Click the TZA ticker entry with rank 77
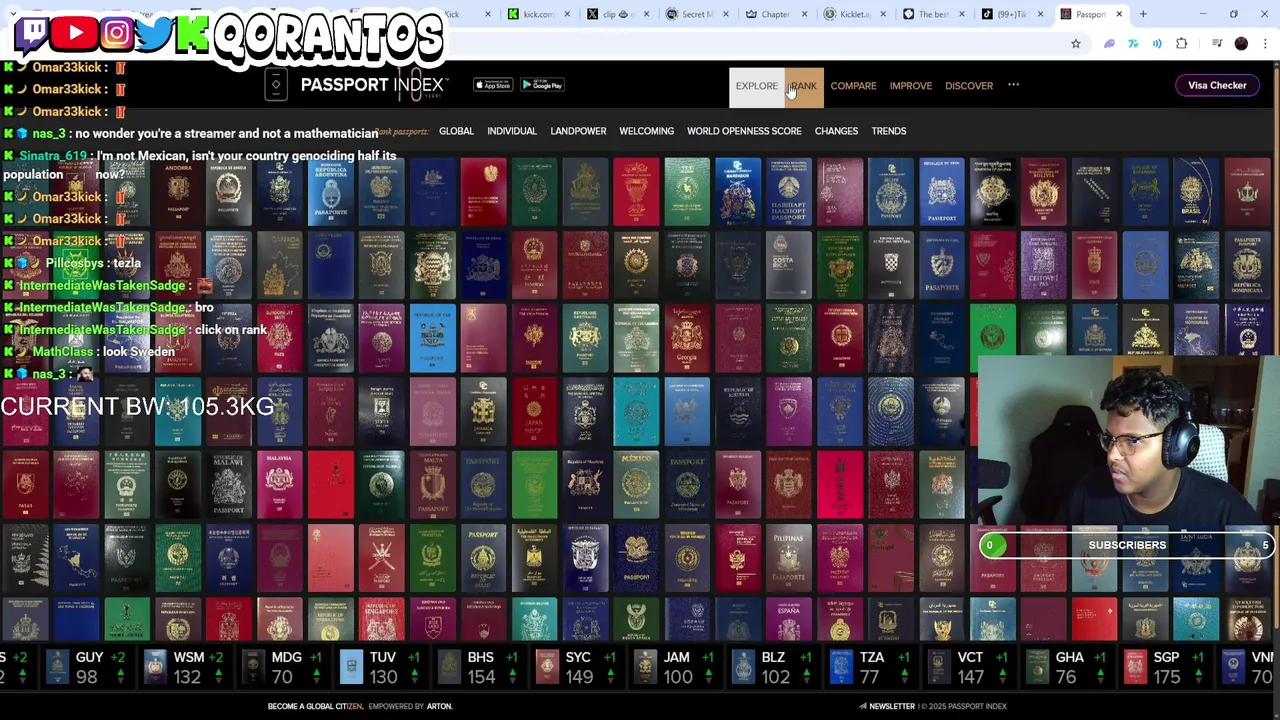Image resolution: width=1280 pixels, height=720 pixels. [870, 667]
